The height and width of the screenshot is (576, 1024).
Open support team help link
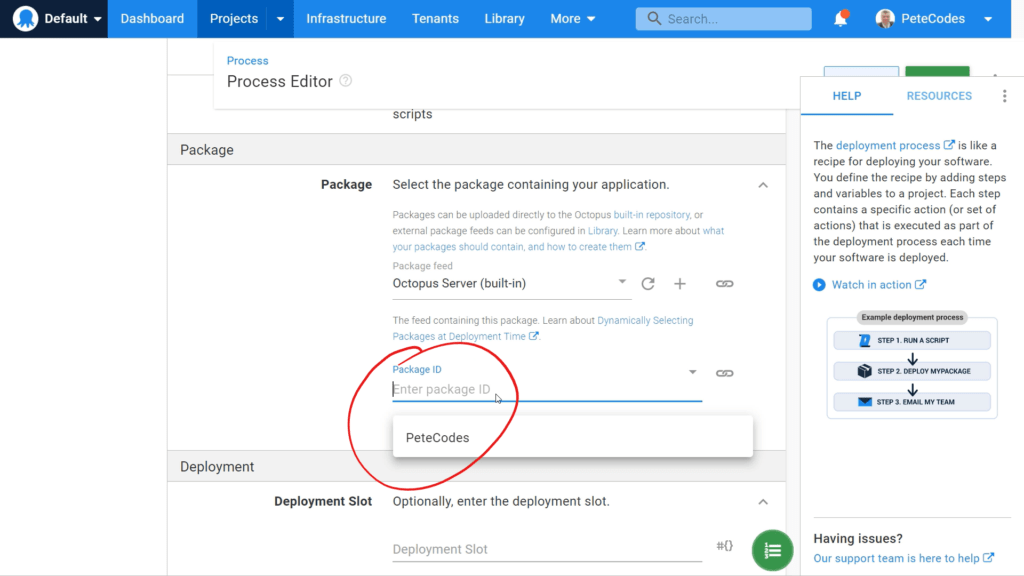tap(903, 558)
